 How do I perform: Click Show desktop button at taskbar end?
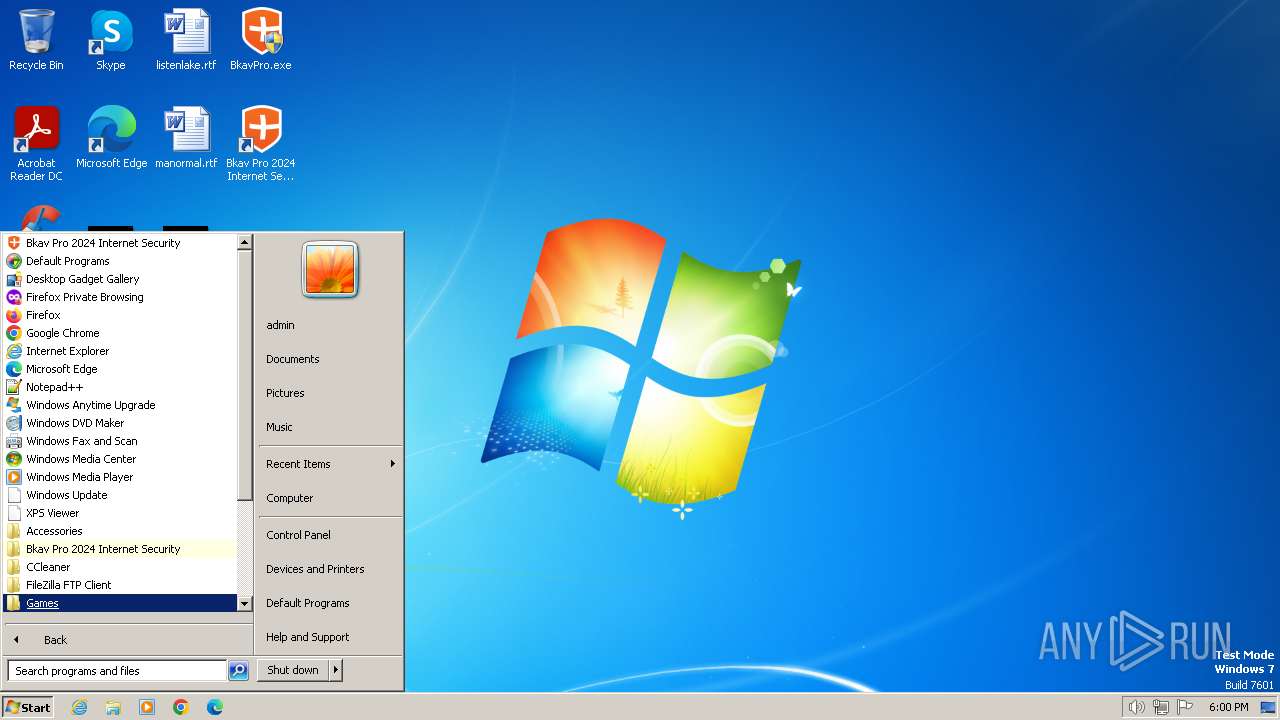coord(1268,707)
